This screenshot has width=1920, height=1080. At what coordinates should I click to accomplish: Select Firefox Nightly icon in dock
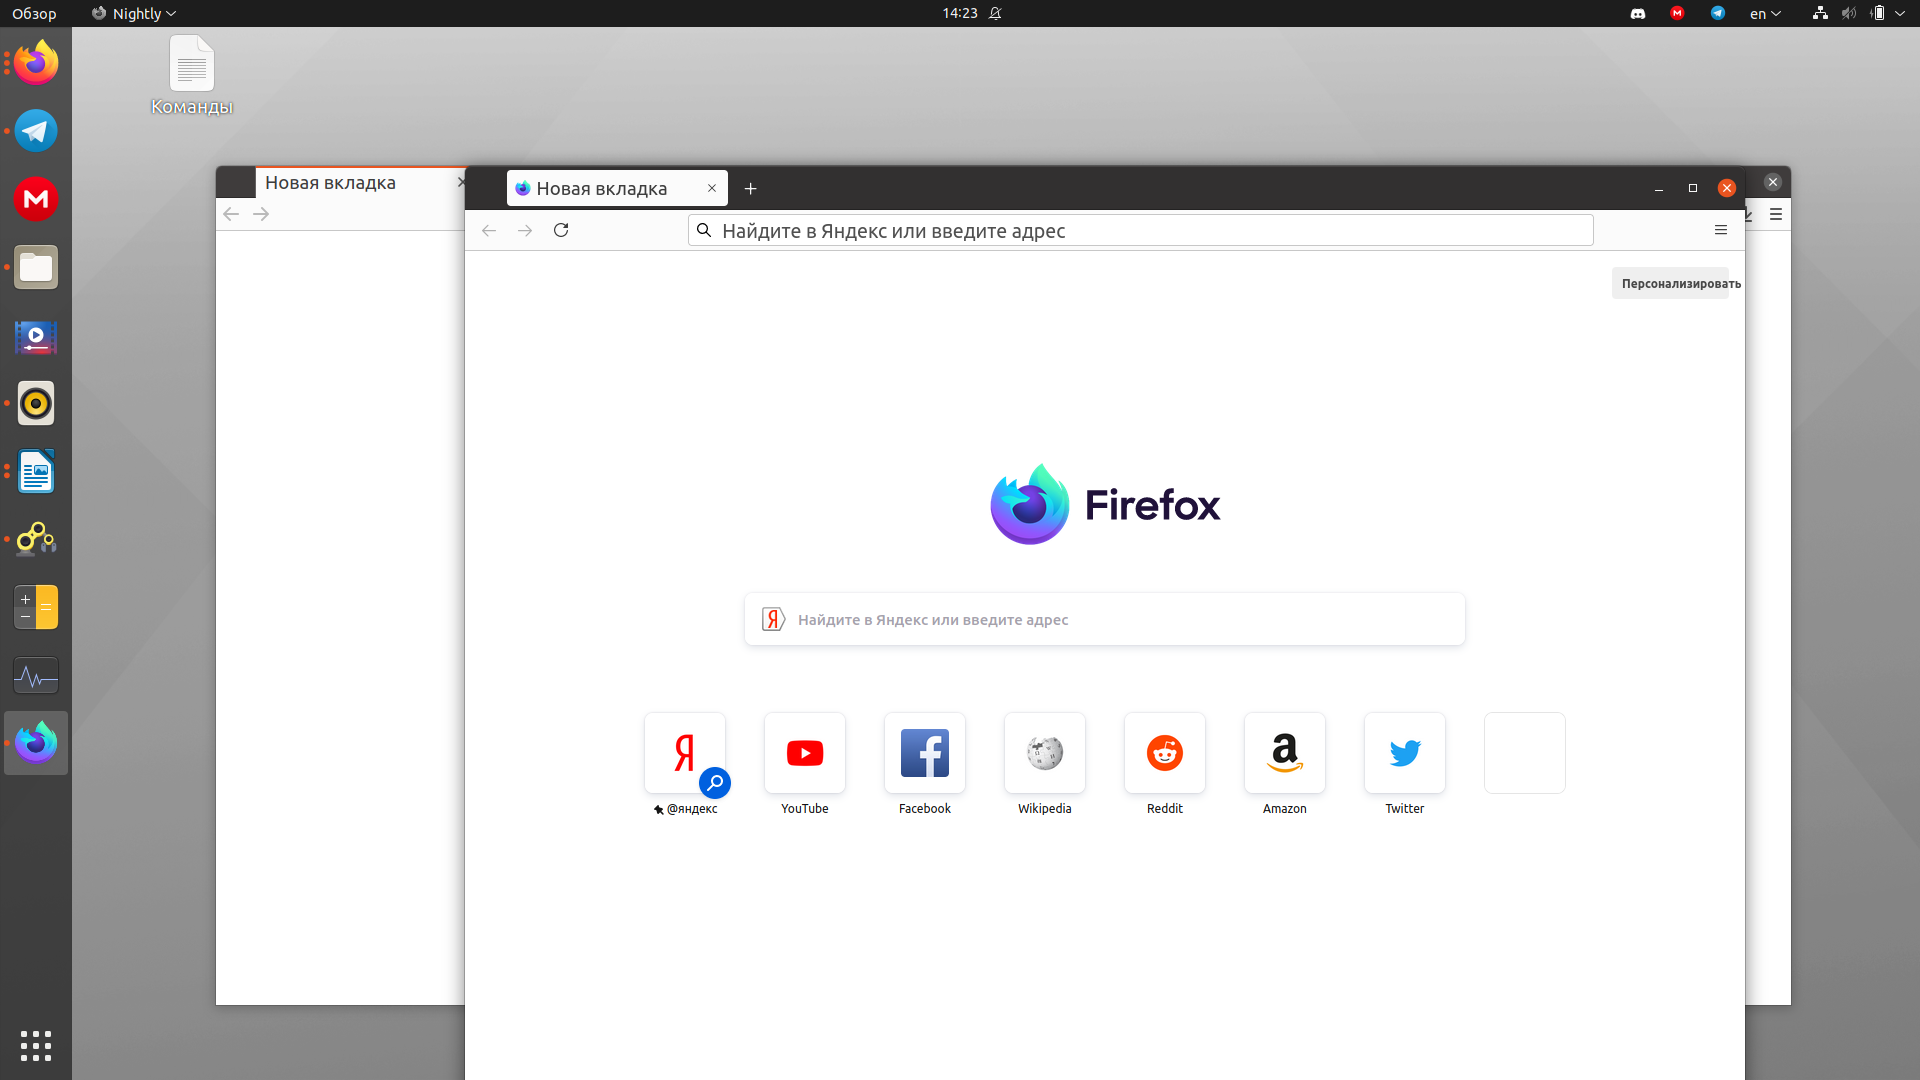click(x=36, y=743)
